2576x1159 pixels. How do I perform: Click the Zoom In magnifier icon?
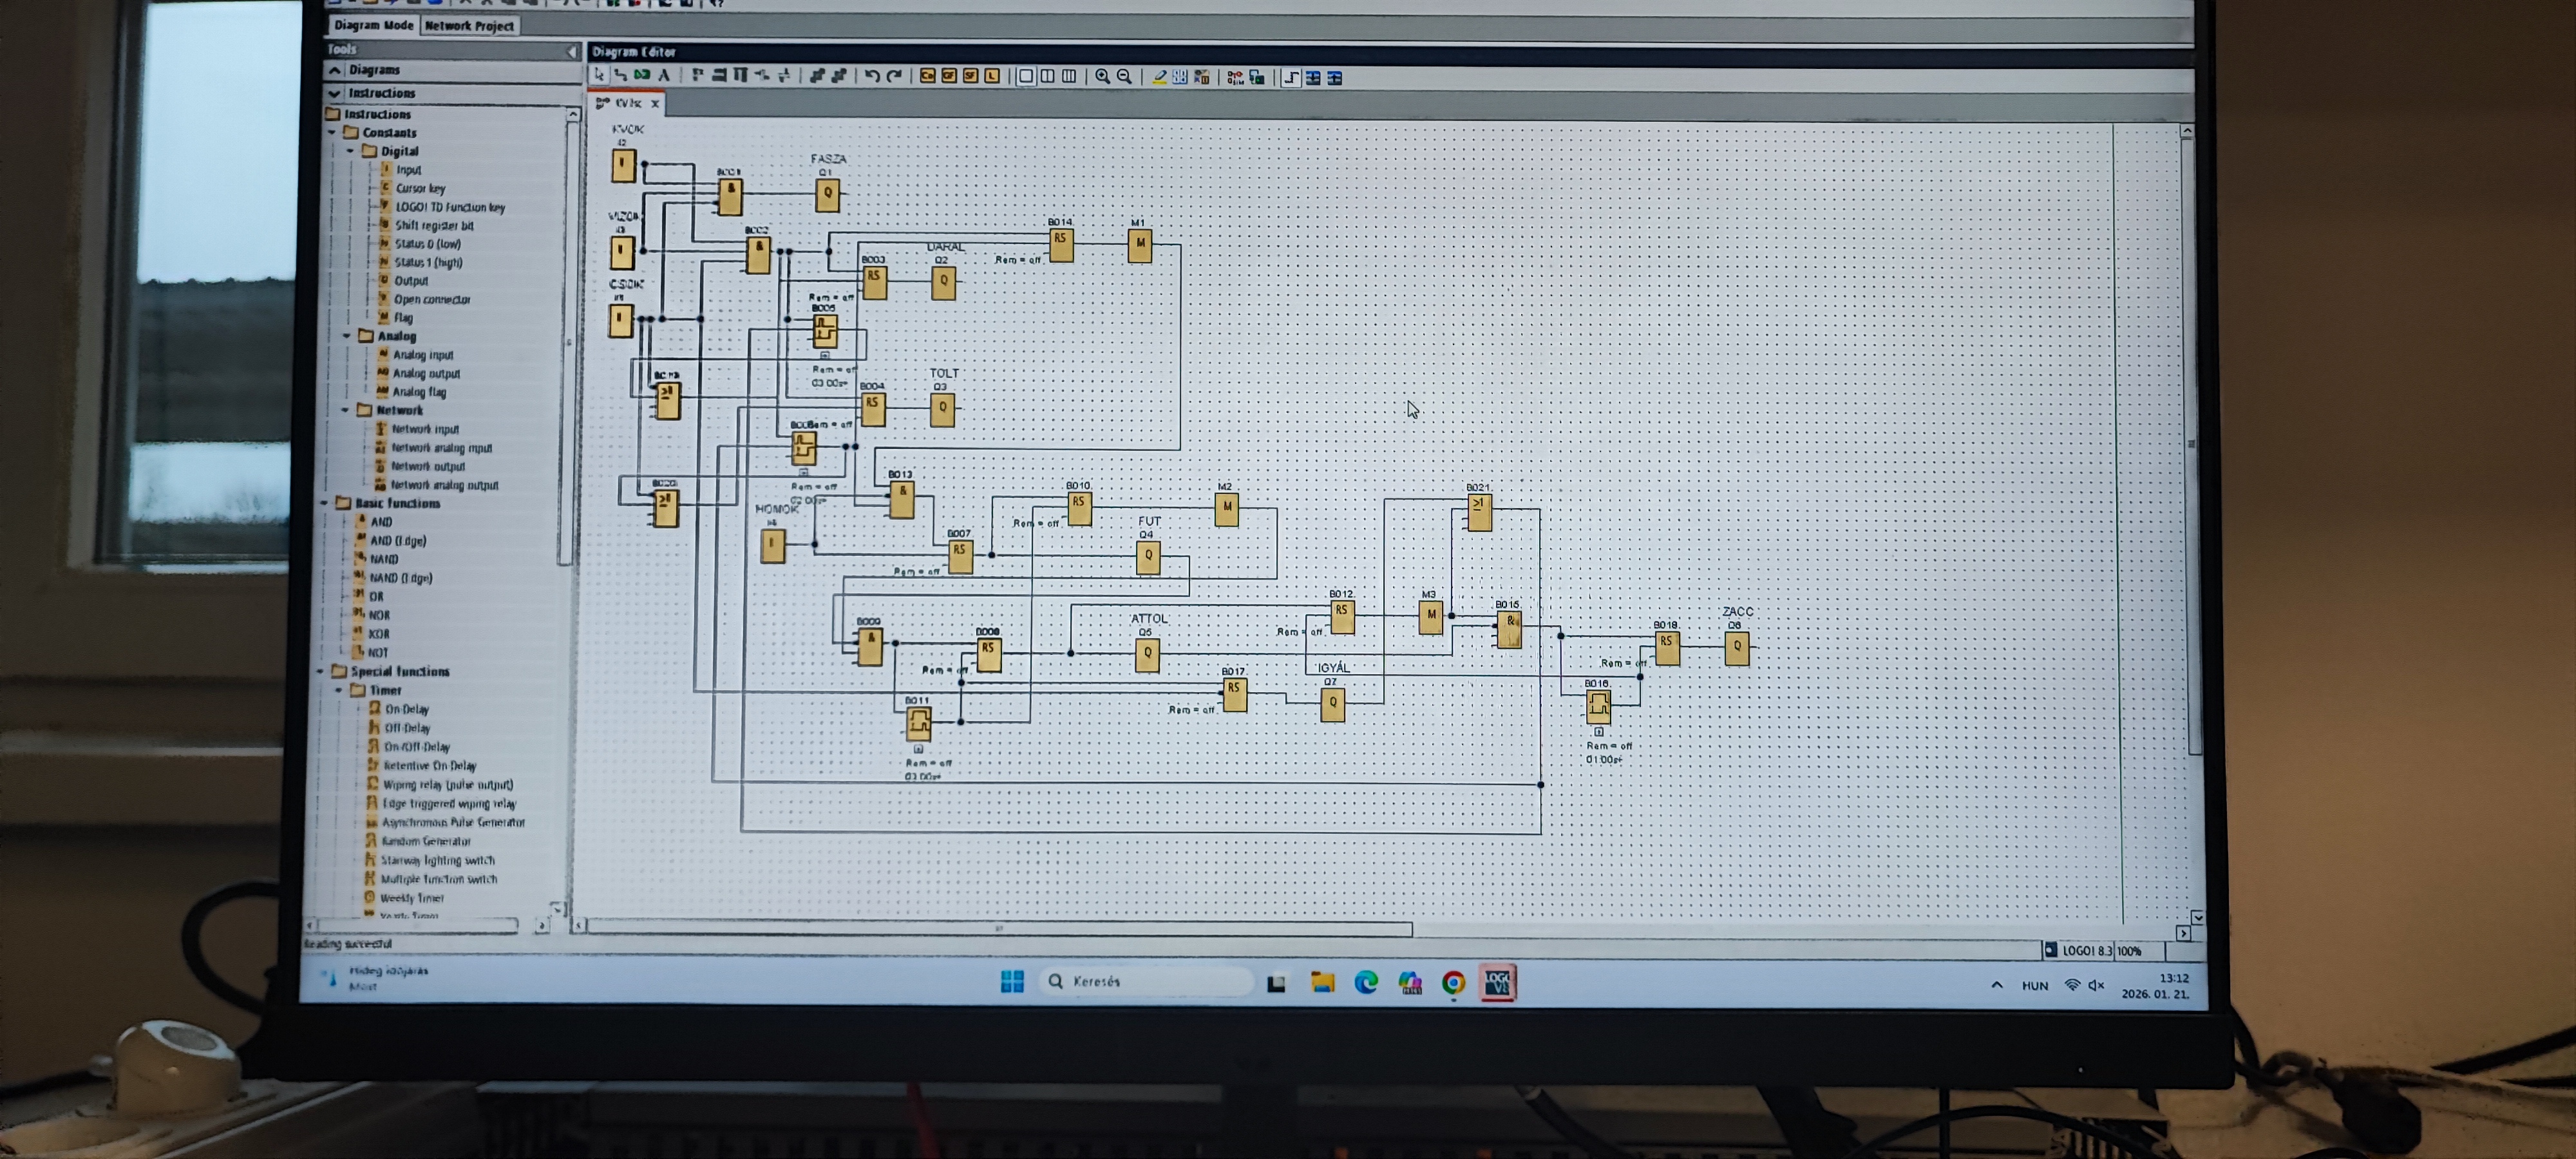(1103, 76)
